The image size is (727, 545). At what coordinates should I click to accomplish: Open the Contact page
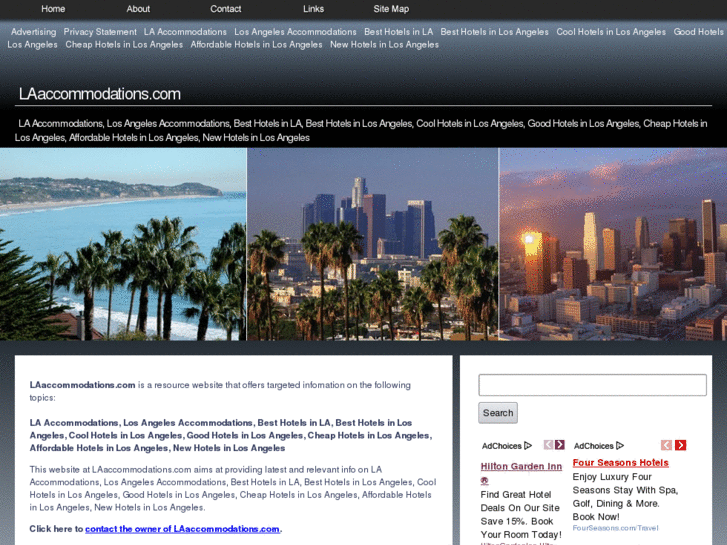pyautogui.click(x=225, y=9)
